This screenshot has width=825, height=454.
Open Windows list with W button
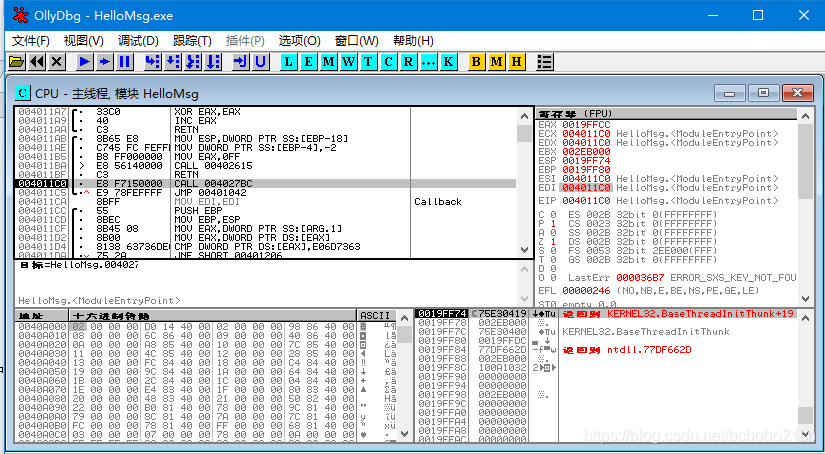point(348,62)
